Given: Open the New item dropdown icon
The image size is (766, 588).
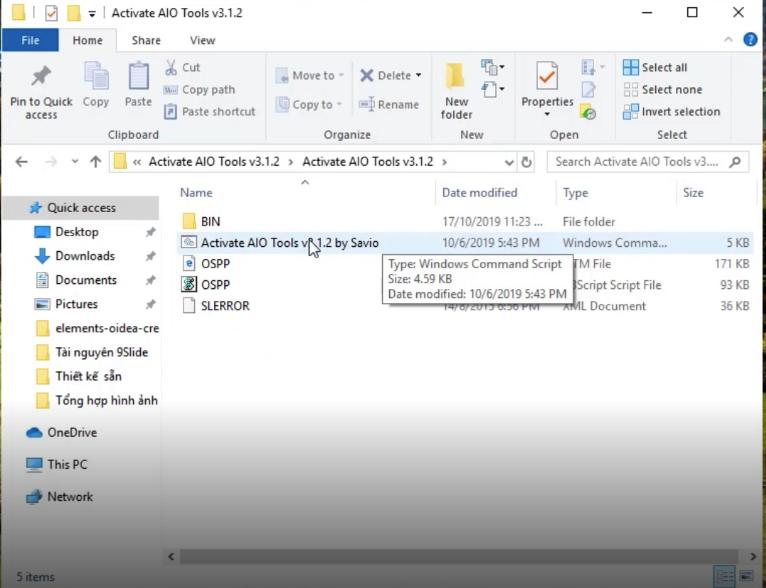Looking at the screenshot, I should (x=493, y=67).
